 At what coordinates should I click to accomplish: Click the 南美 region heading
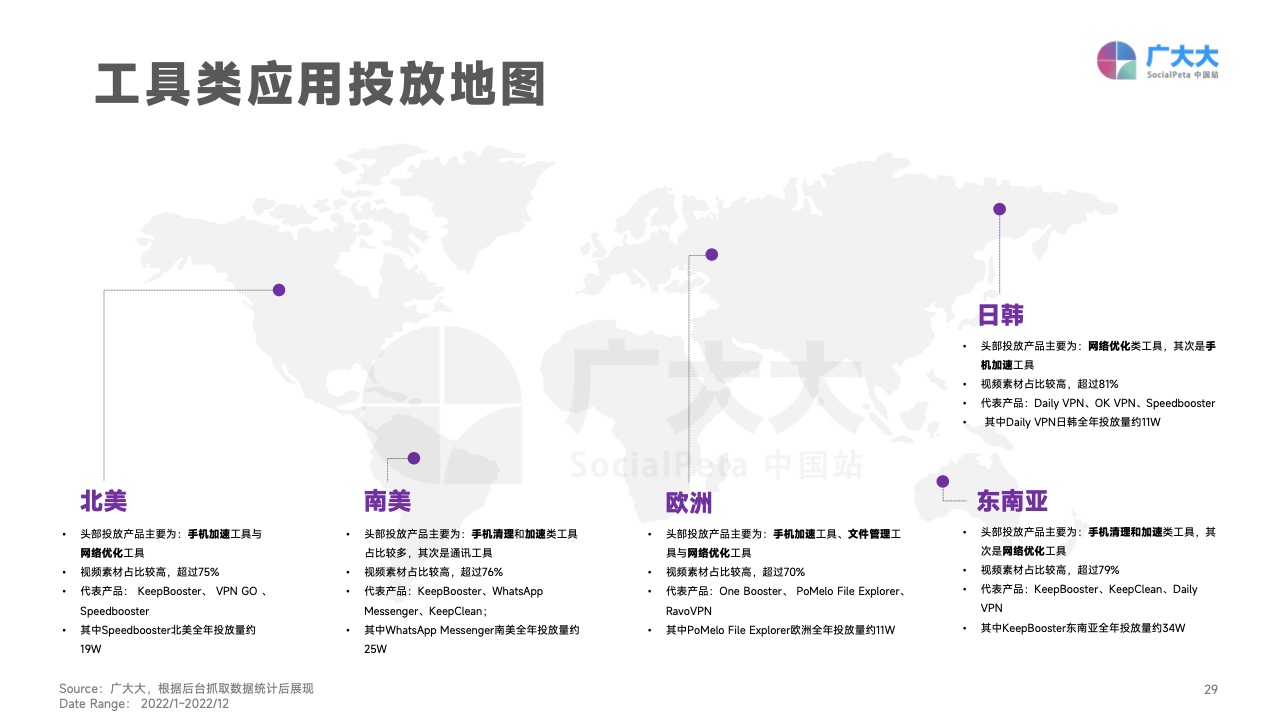(x=388, y=500)
